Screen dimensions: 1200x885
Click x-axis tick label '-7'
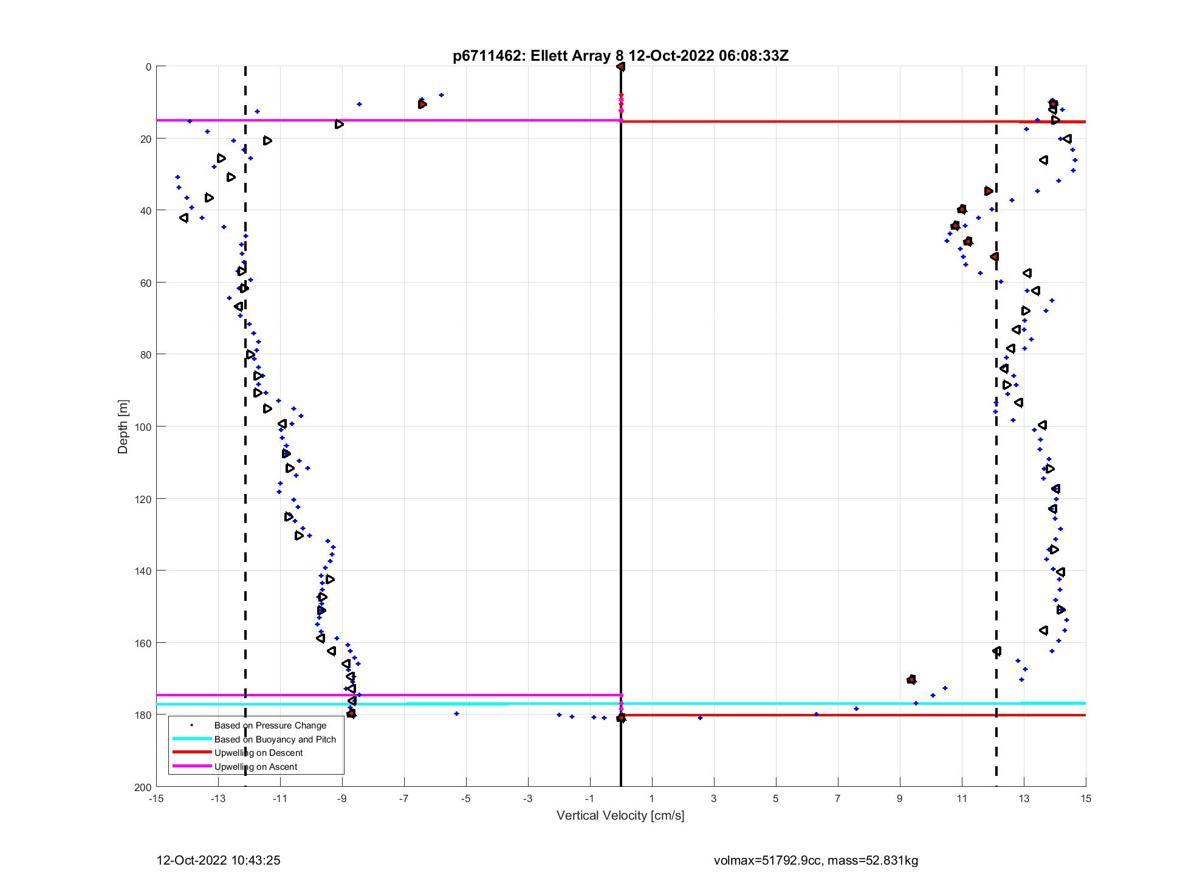404,798
